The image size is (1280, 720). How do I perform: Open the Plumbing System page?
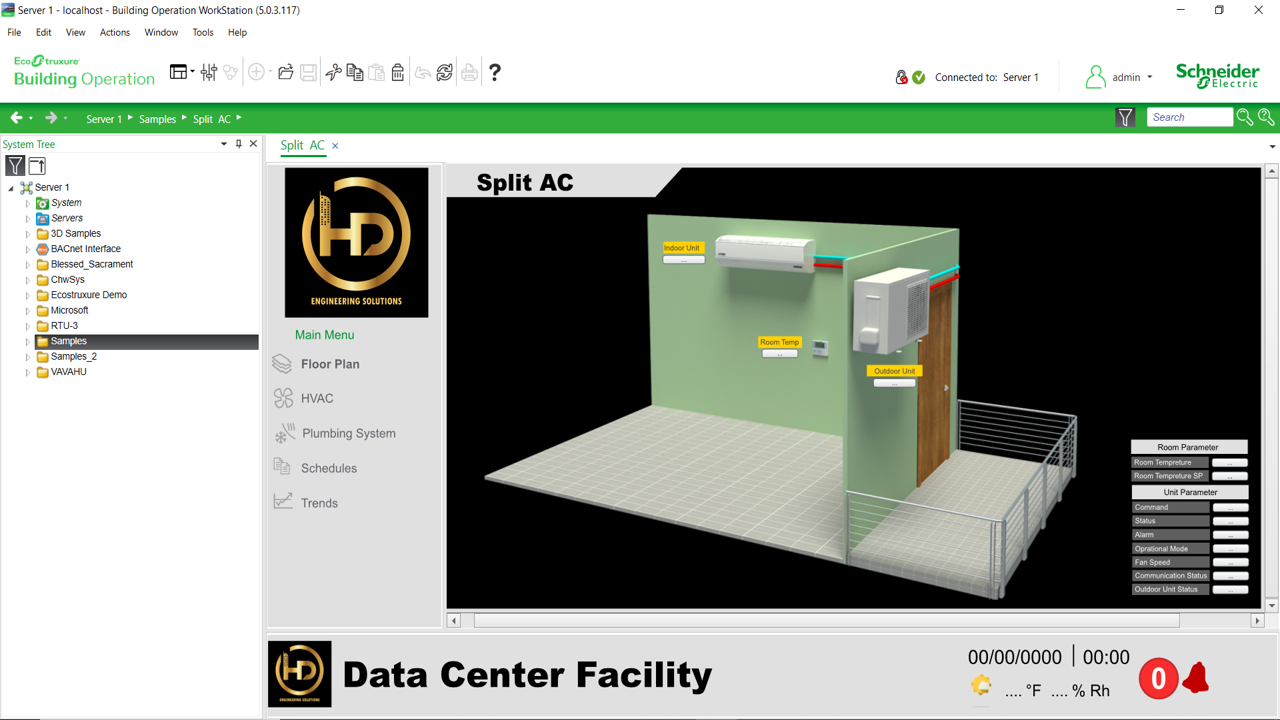tap(348, 433)
